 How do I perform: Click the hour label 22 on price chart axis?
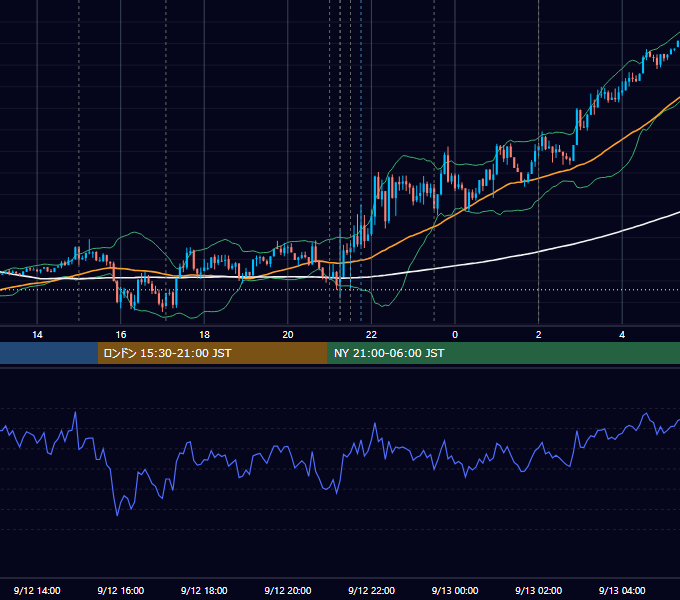pos(371,335)
